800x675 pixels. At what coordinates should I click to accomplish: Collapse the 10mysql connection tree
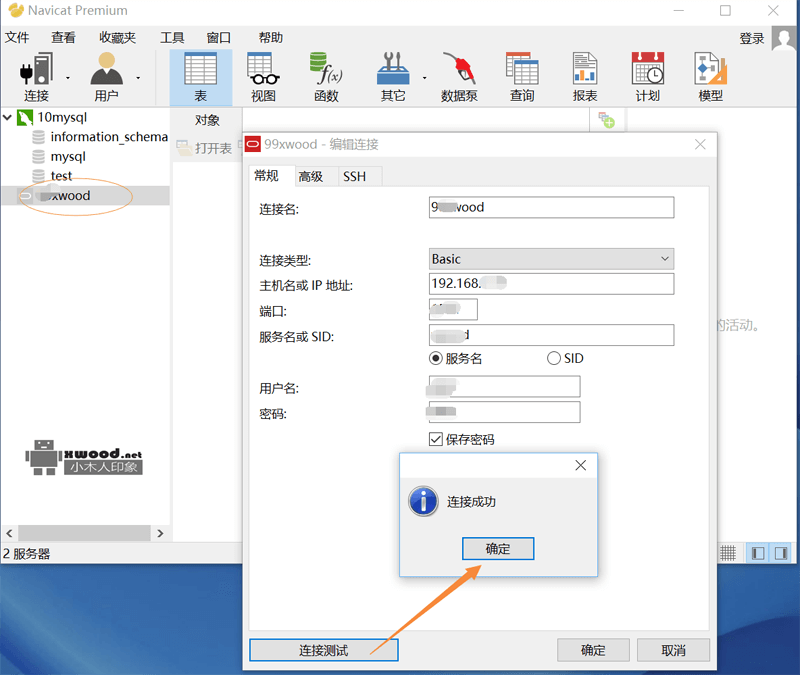(x=7, y=117)
